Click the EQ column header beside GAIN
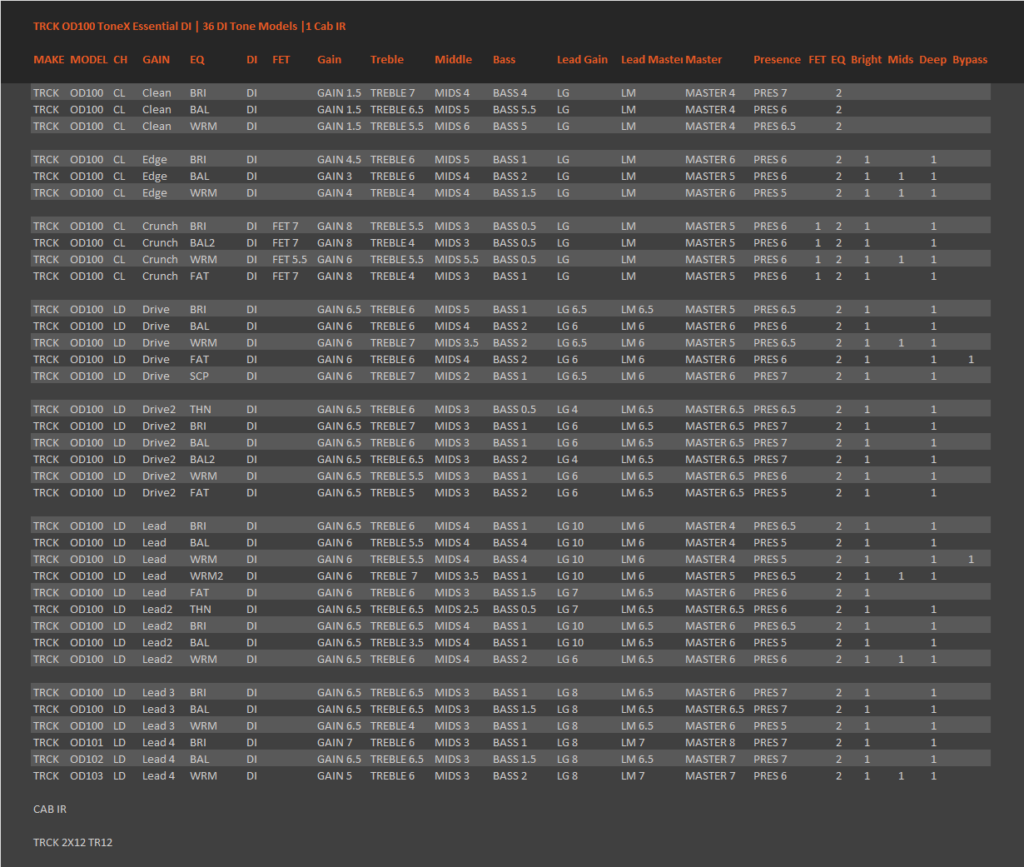The width and height of the screenshot is (1024, 867). click(197, 59)
